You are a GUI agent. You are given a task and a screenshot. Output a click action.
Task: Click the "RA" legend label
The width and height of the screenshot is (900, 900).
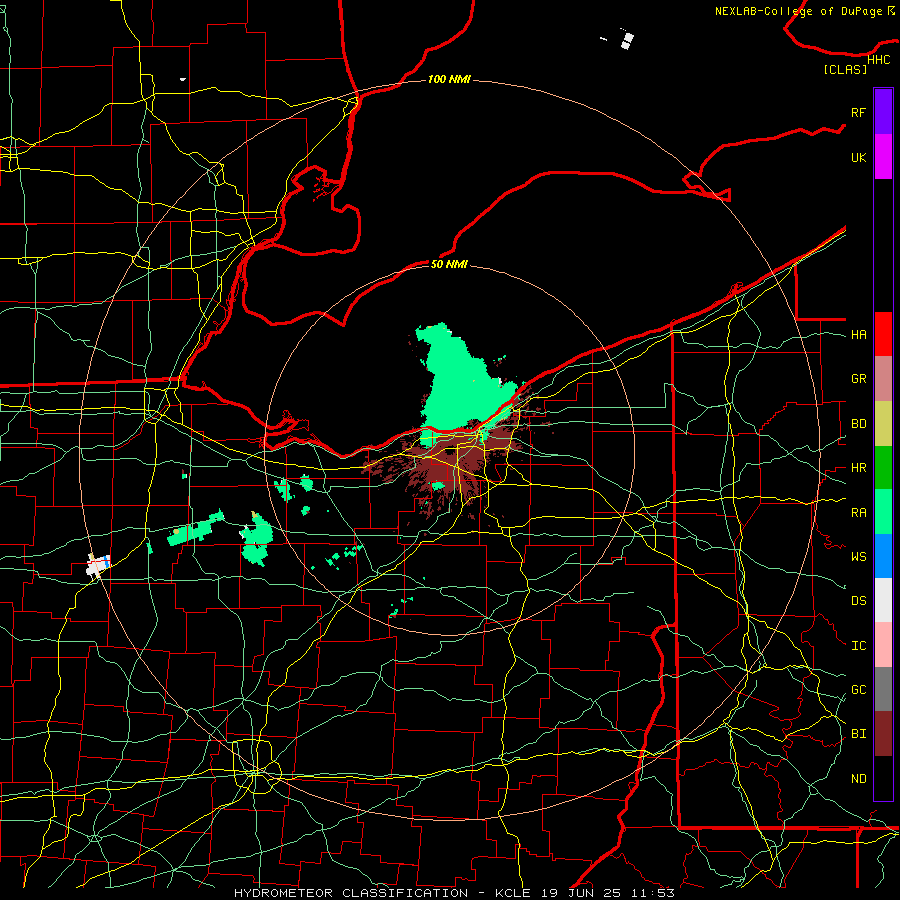858,512
